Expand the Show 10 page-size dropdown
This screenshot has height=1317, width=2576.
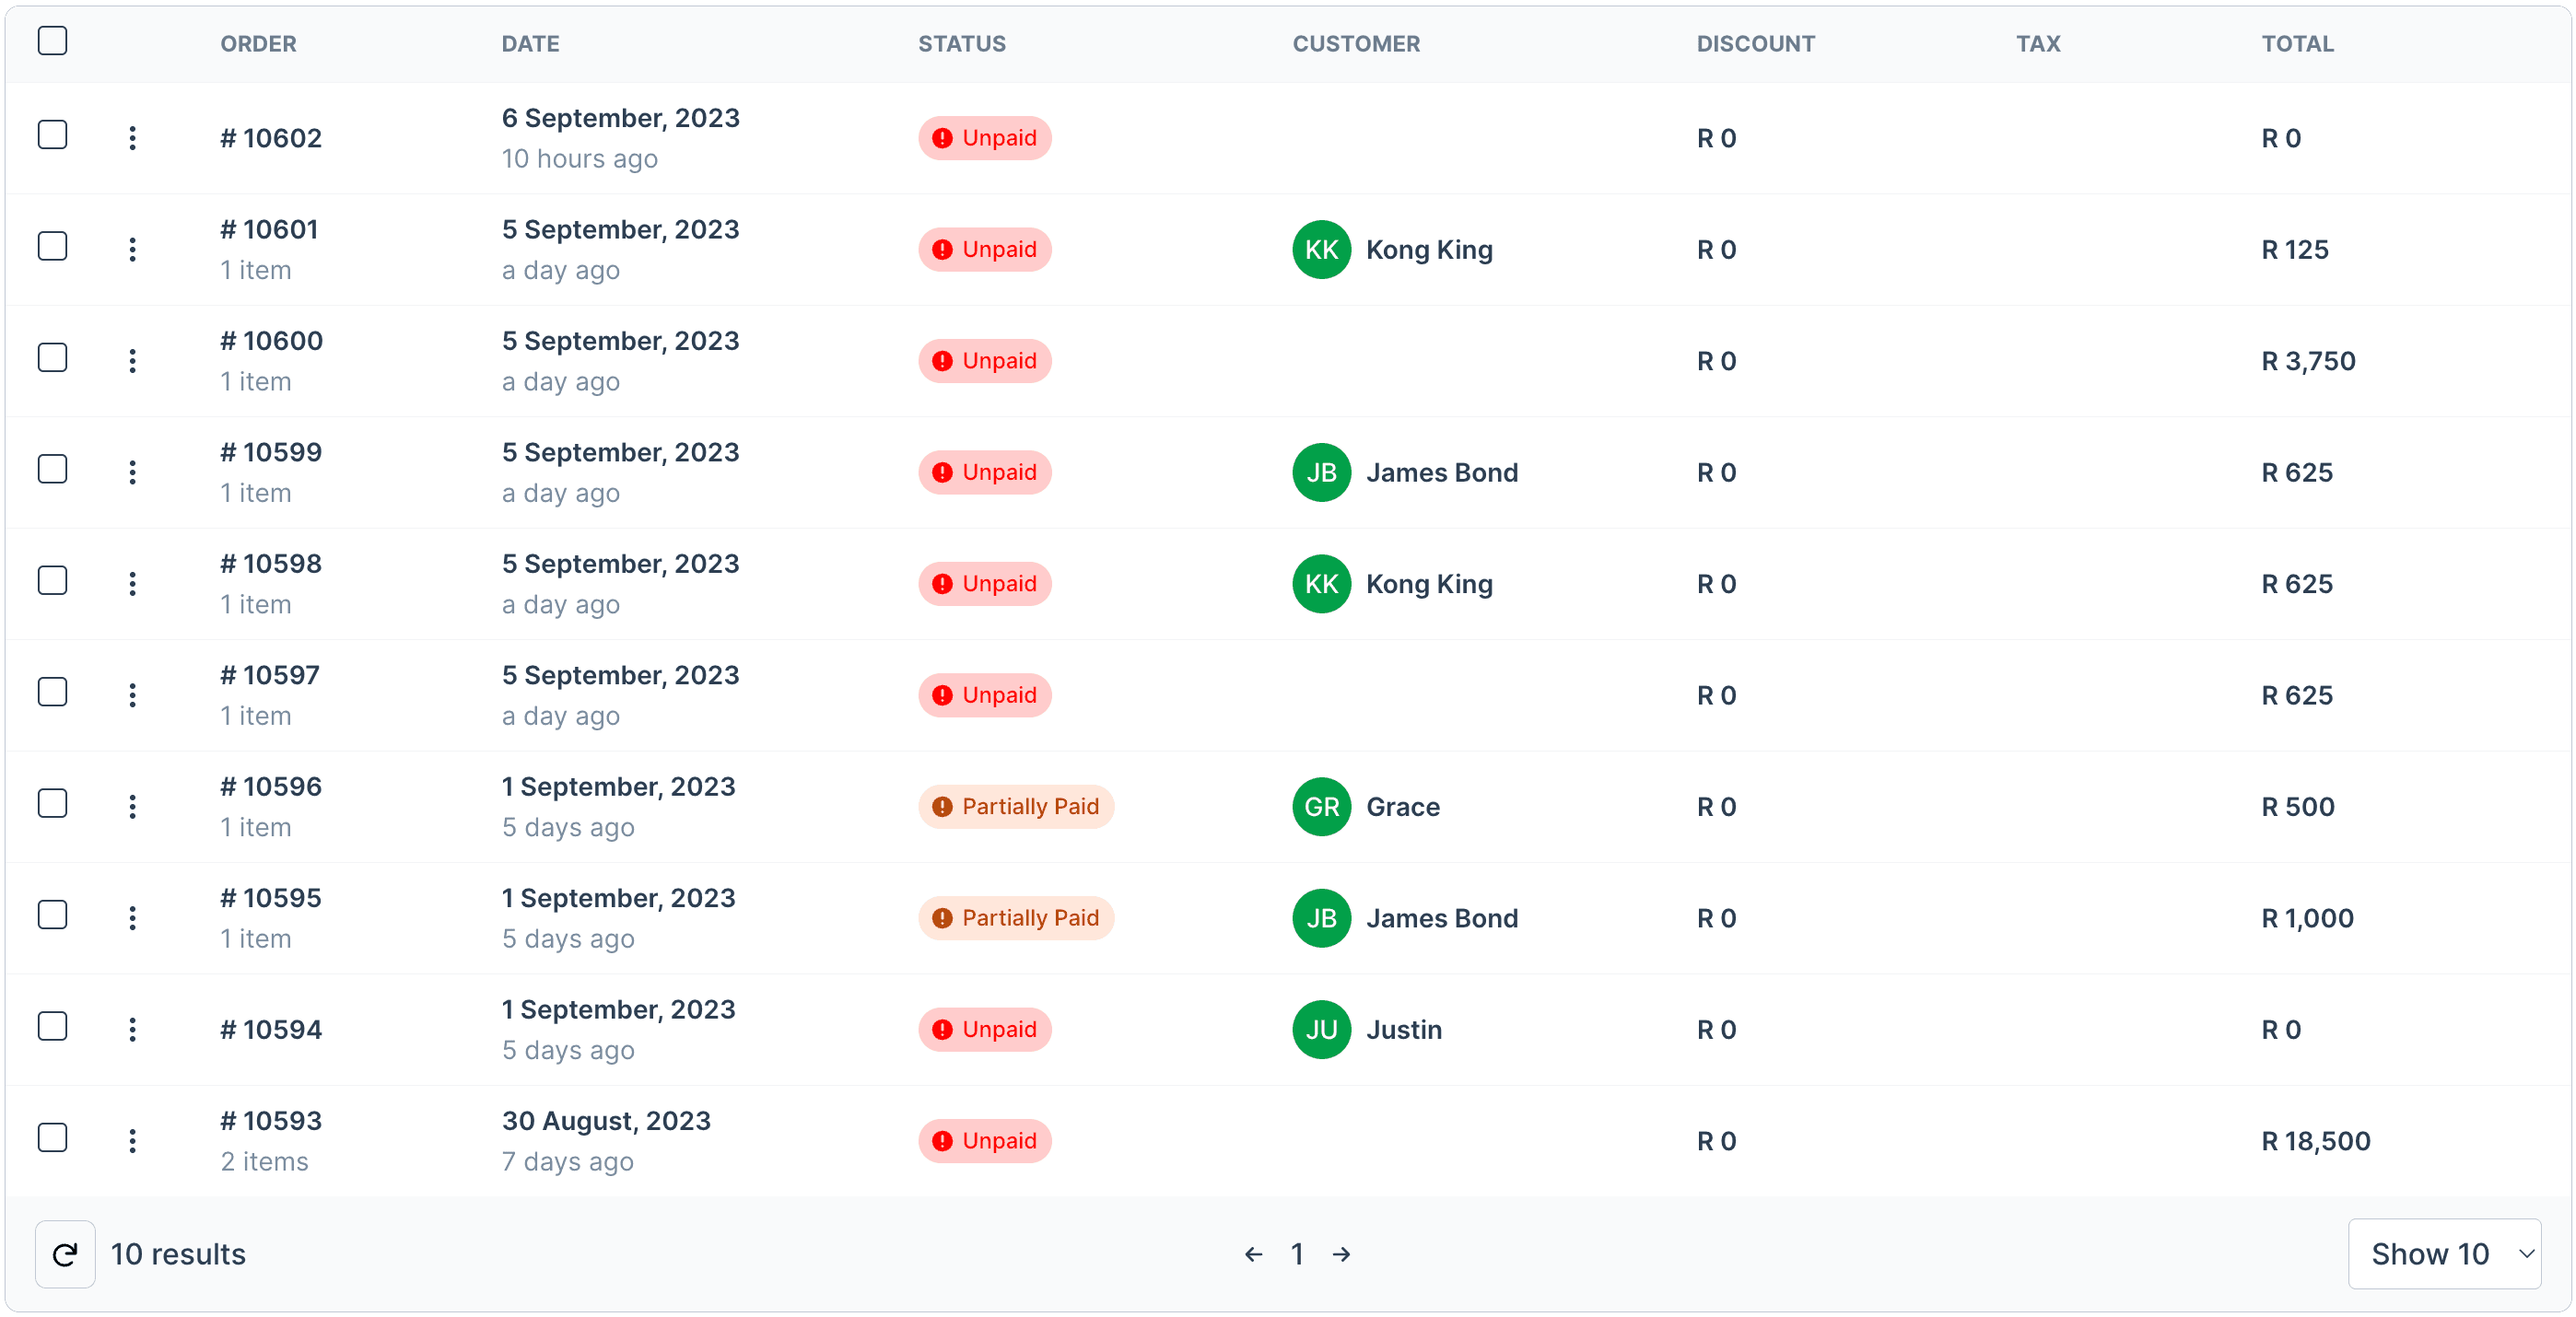(x=2444, y=1254)
